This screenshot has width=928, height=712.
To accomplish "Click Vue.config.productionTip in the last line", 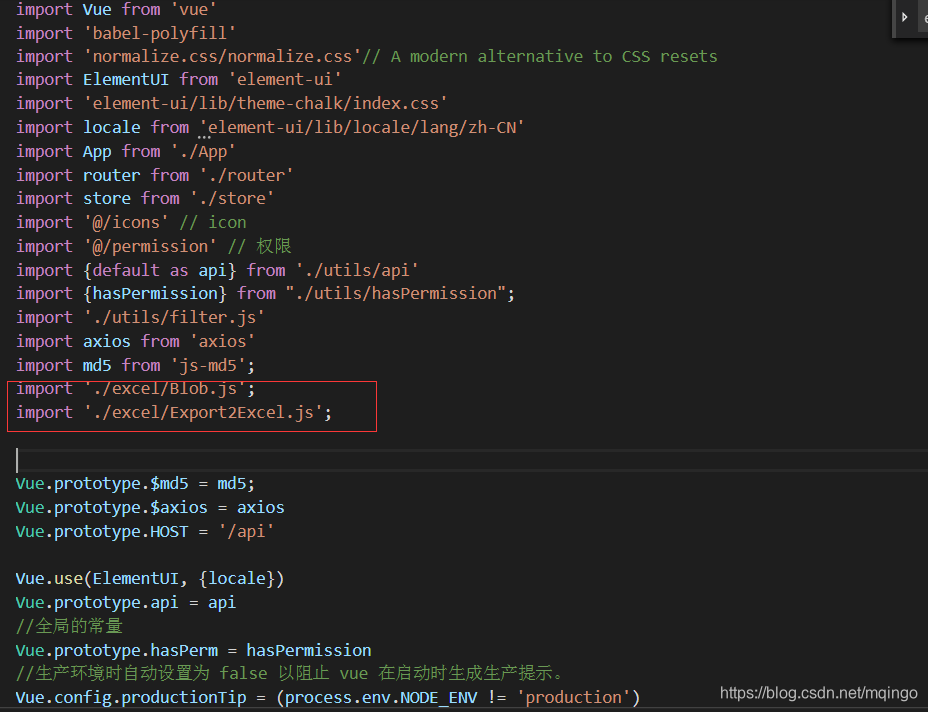I will click(131, 698).
